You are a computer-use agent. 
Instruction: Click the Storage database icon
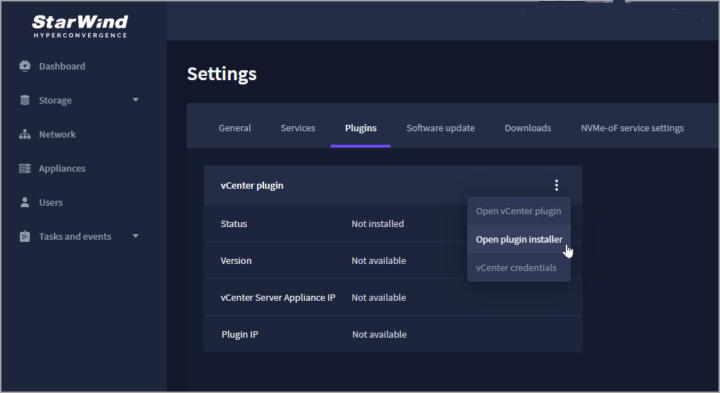(25, 100)
